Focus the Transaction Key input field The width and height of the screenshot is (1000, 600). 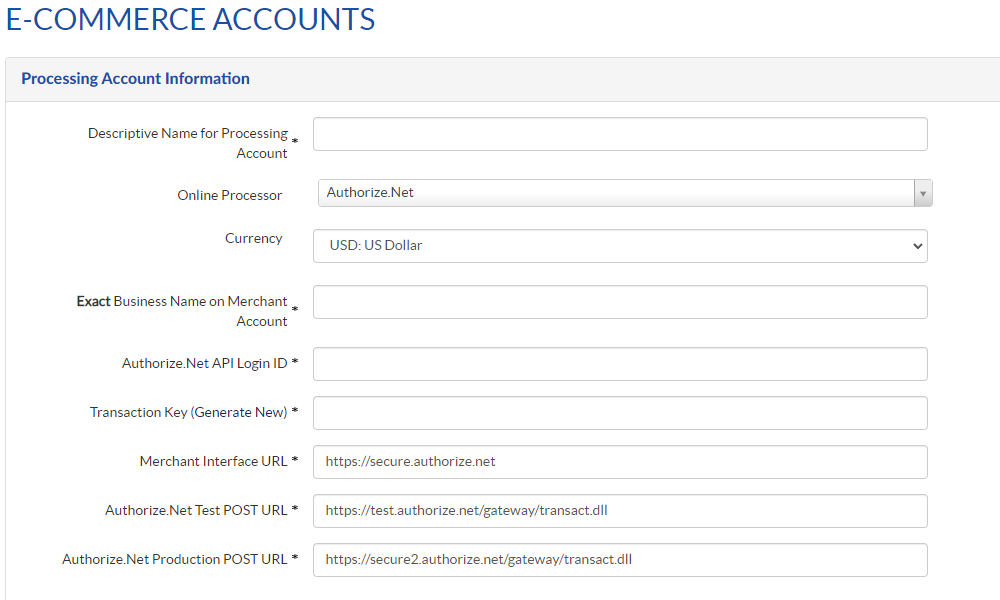(x=620, y=413)
